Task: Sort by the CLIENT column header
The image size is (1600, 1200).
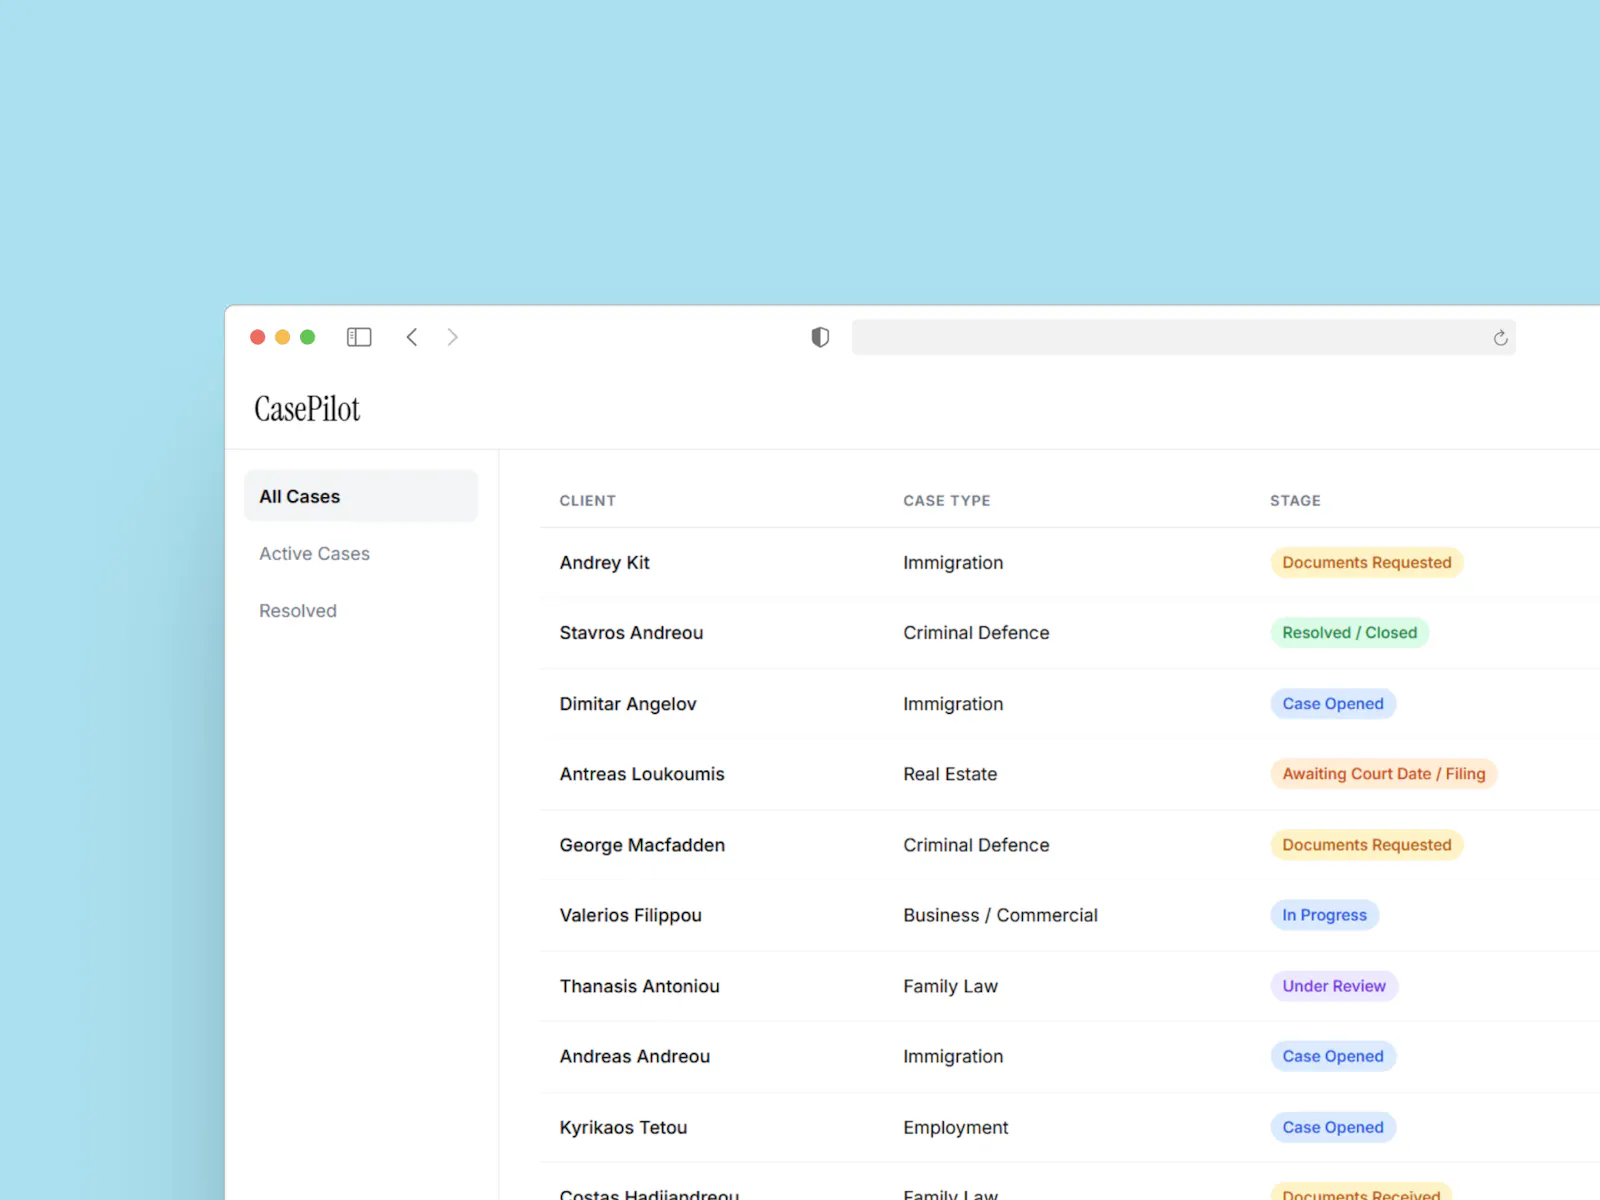Action: click(587, 500)
